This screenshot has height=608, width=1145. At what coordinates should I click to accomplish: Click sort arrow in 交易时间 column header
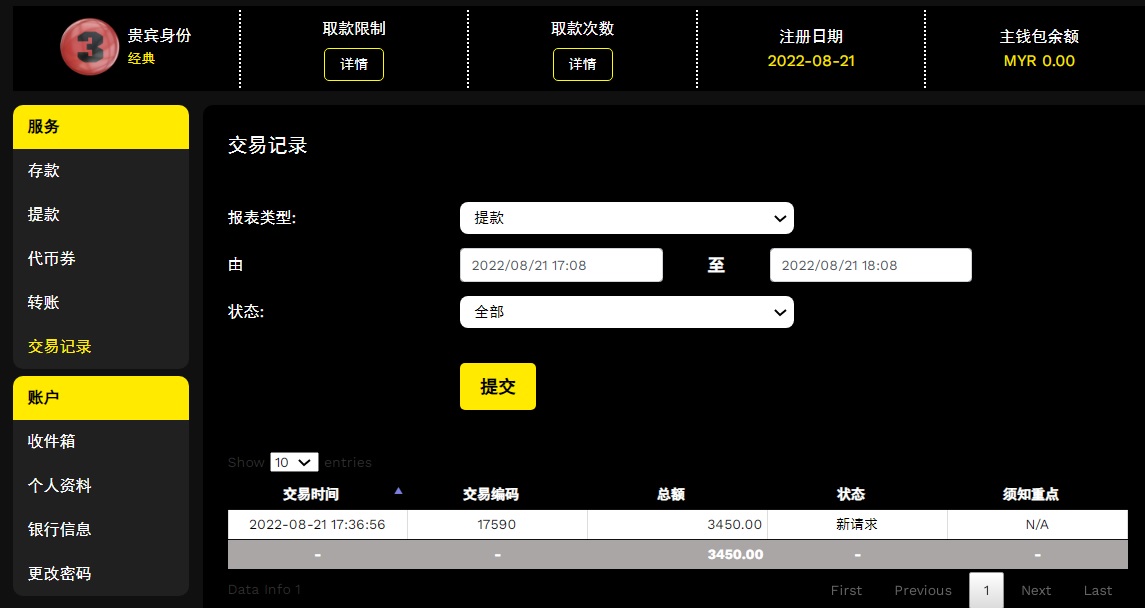click(x=399, y=491)
